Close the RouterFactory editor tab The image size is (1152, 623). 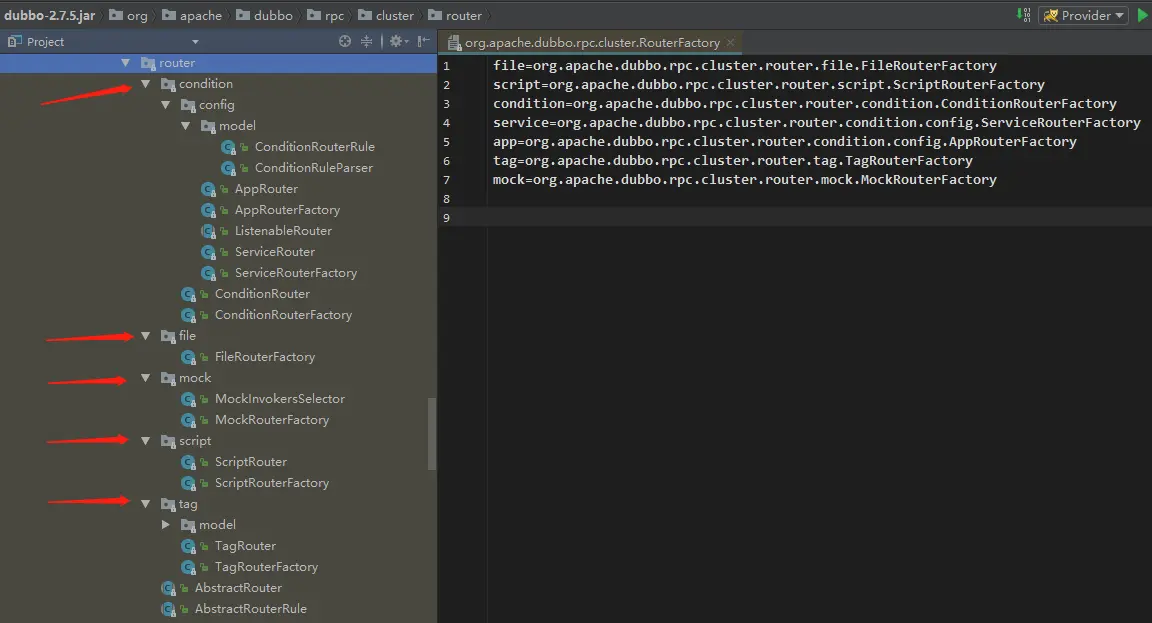(730, 43)
